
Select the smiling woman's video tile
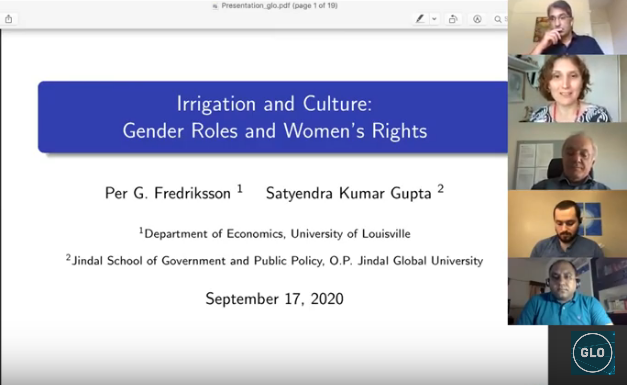pos(567,88)
